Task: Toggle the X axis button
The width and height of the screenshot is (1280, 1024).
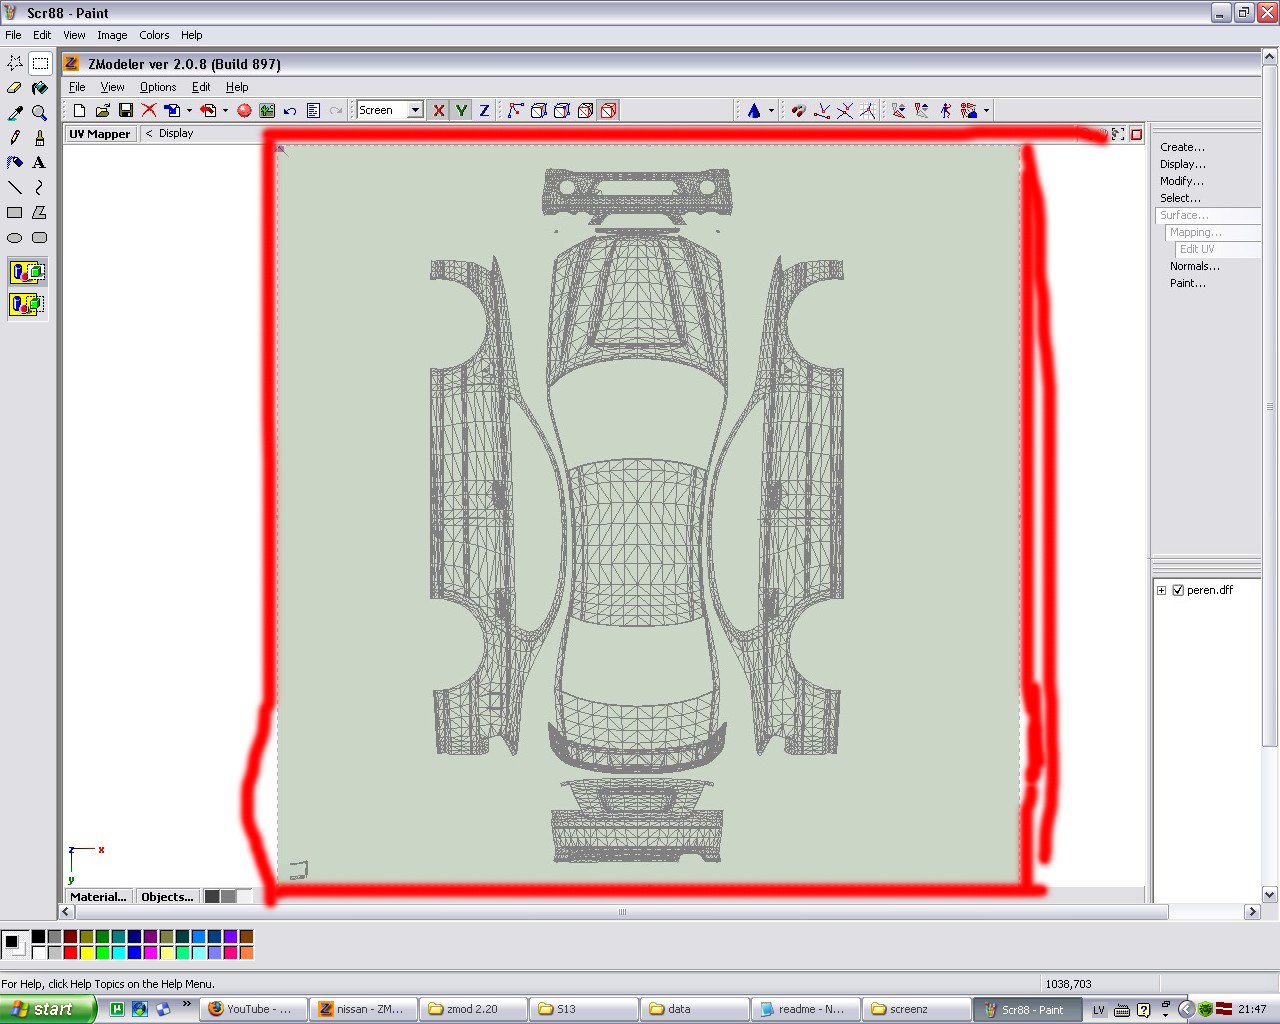Action: pyautogui.click(x=438, y=110)
